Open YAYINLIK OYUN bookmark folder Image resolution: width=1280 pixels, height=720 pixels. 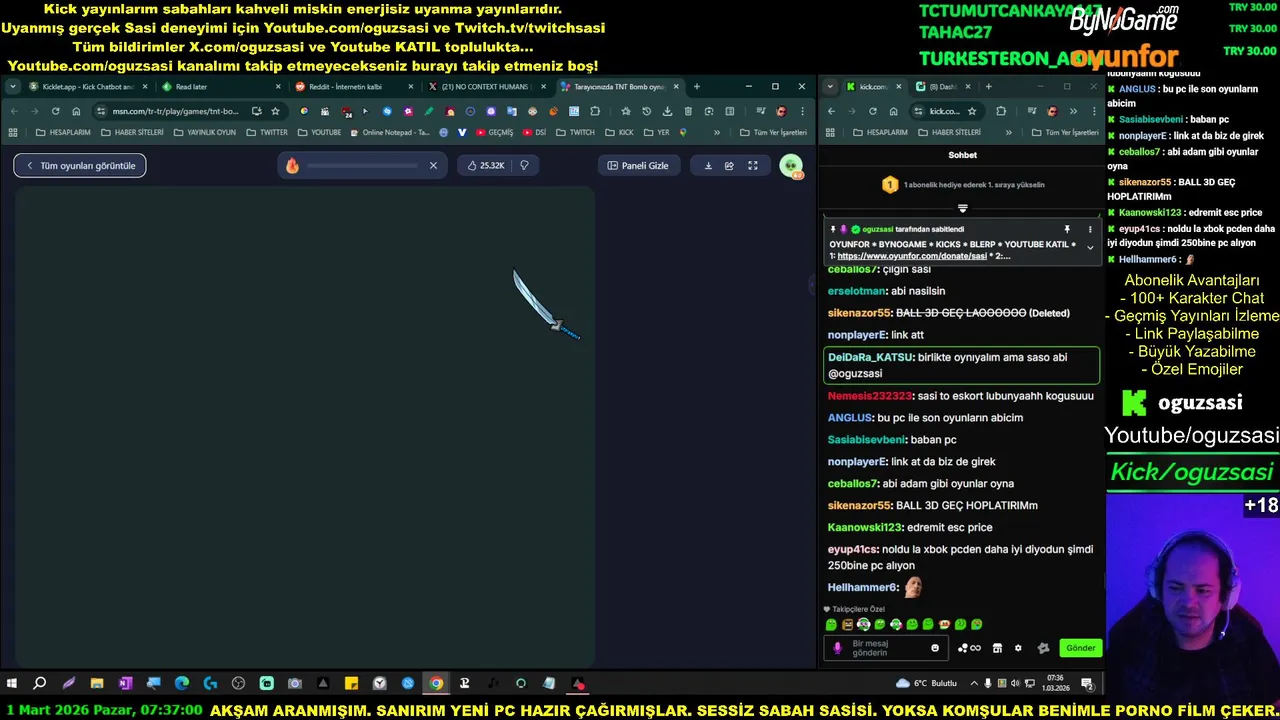[x=204, y=132]
